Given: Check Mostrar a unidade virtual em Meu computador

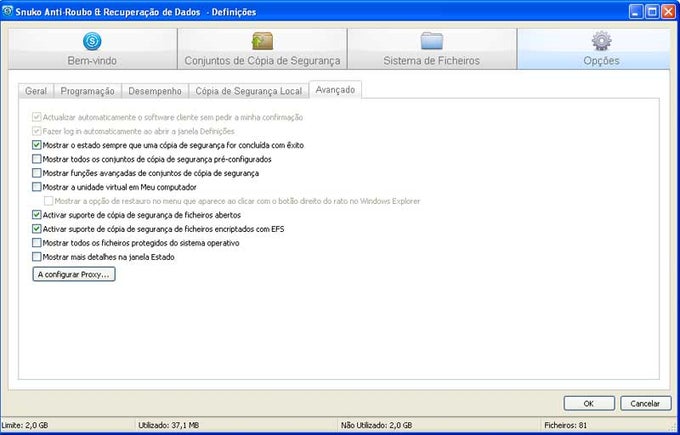Looking at the screenshot, I should (x=37, y=187).
